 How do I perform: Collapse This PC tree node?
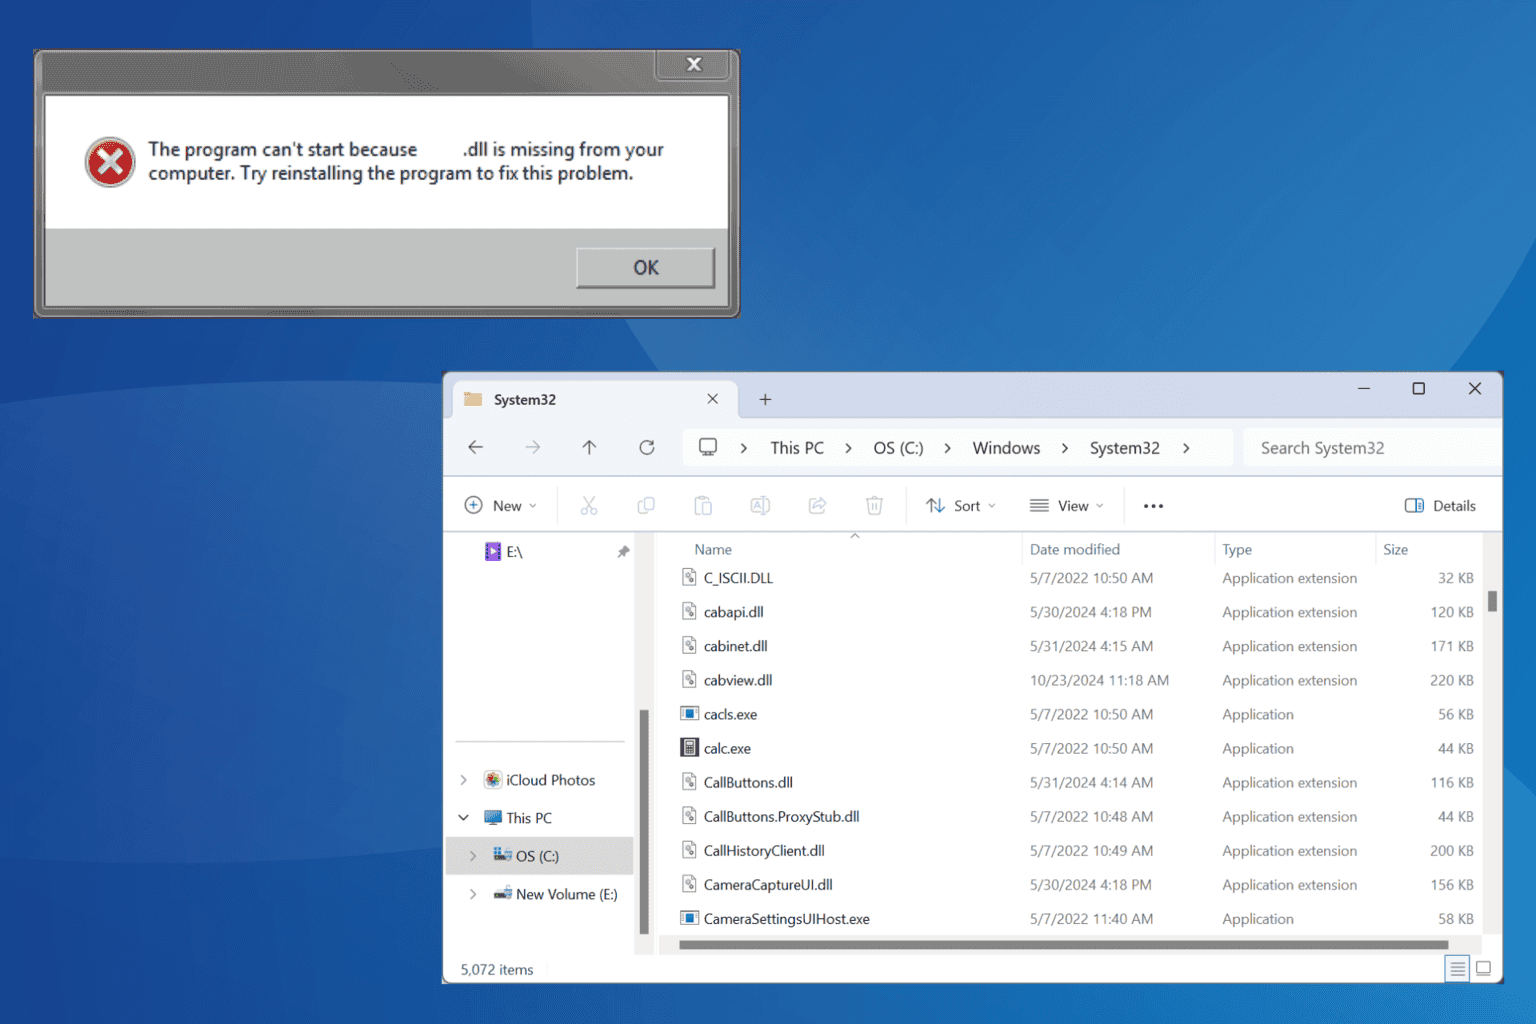[464, 818]
